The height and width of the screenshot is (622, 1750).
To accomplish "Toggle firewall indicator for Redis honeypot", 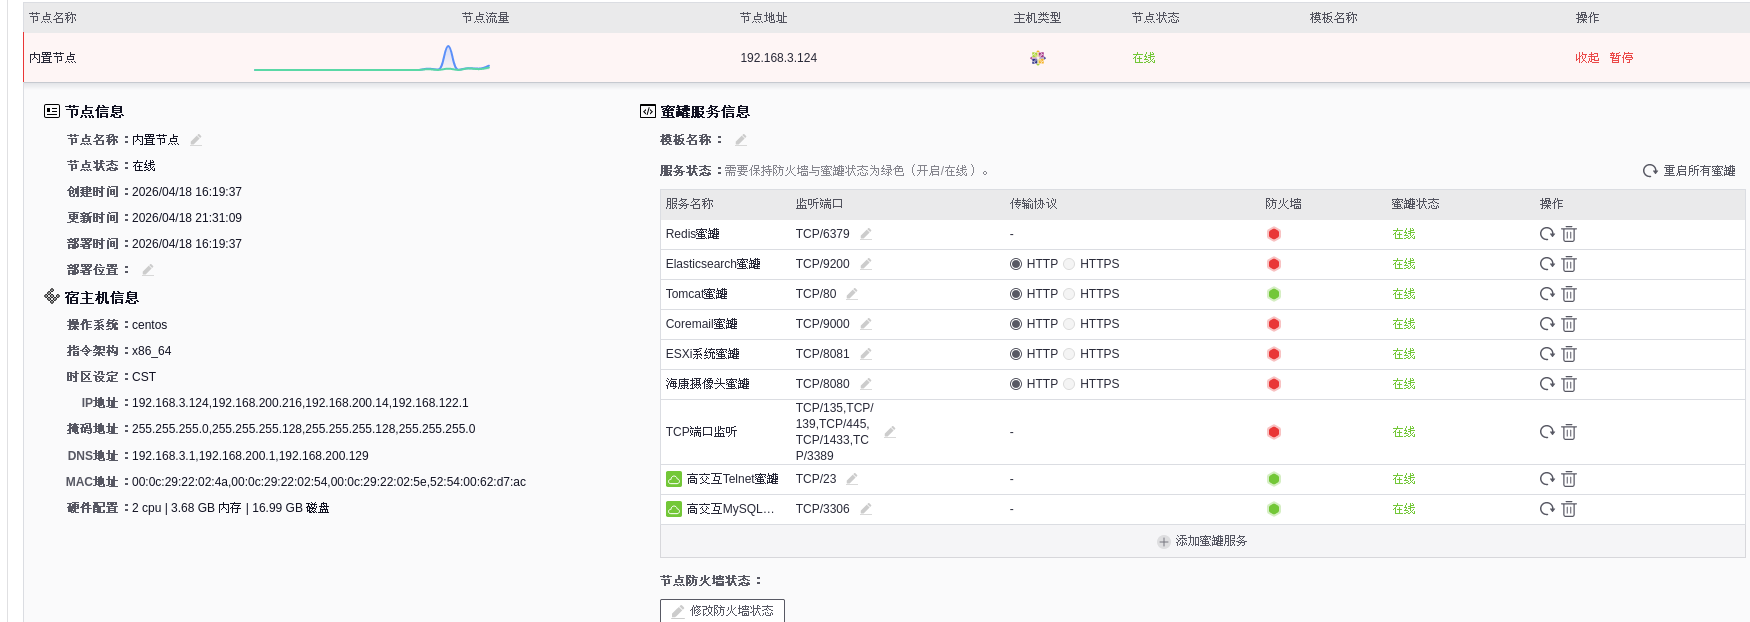I will click(x=1274, y=234).
